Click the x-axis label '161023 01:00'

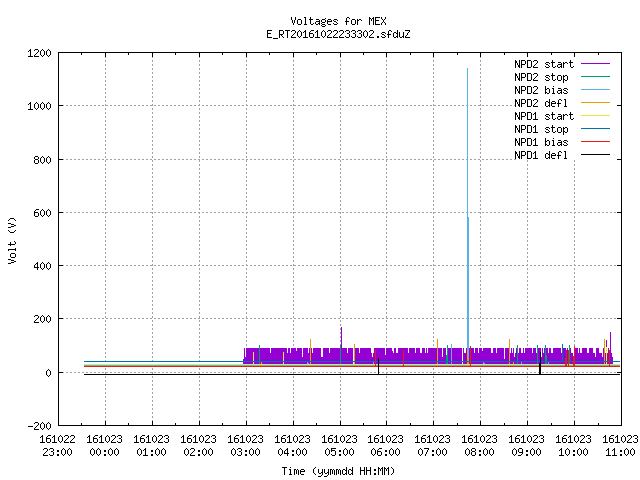(x=151, y=446)
